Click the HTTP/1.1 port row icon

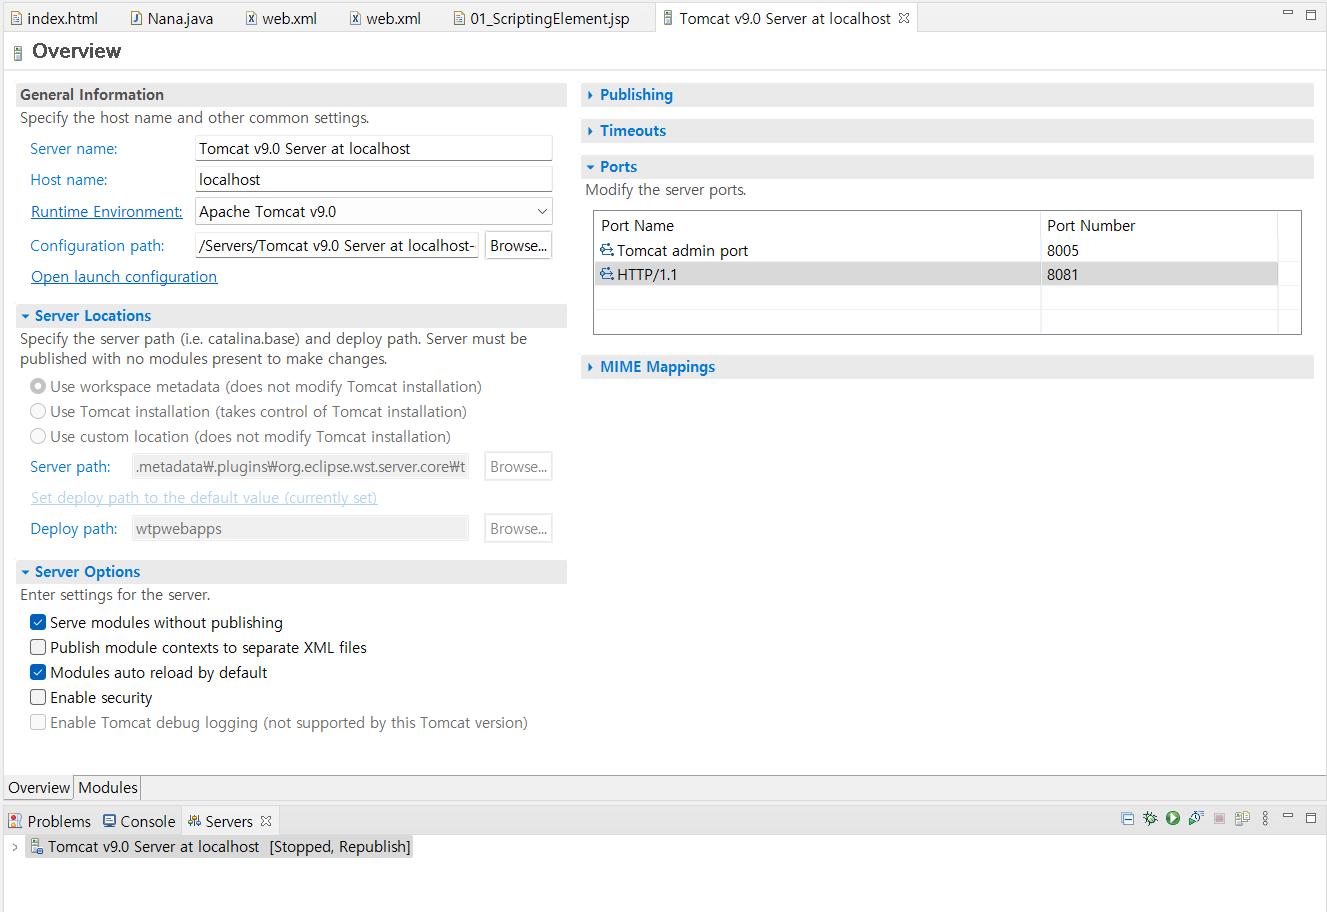click(607, 274)
